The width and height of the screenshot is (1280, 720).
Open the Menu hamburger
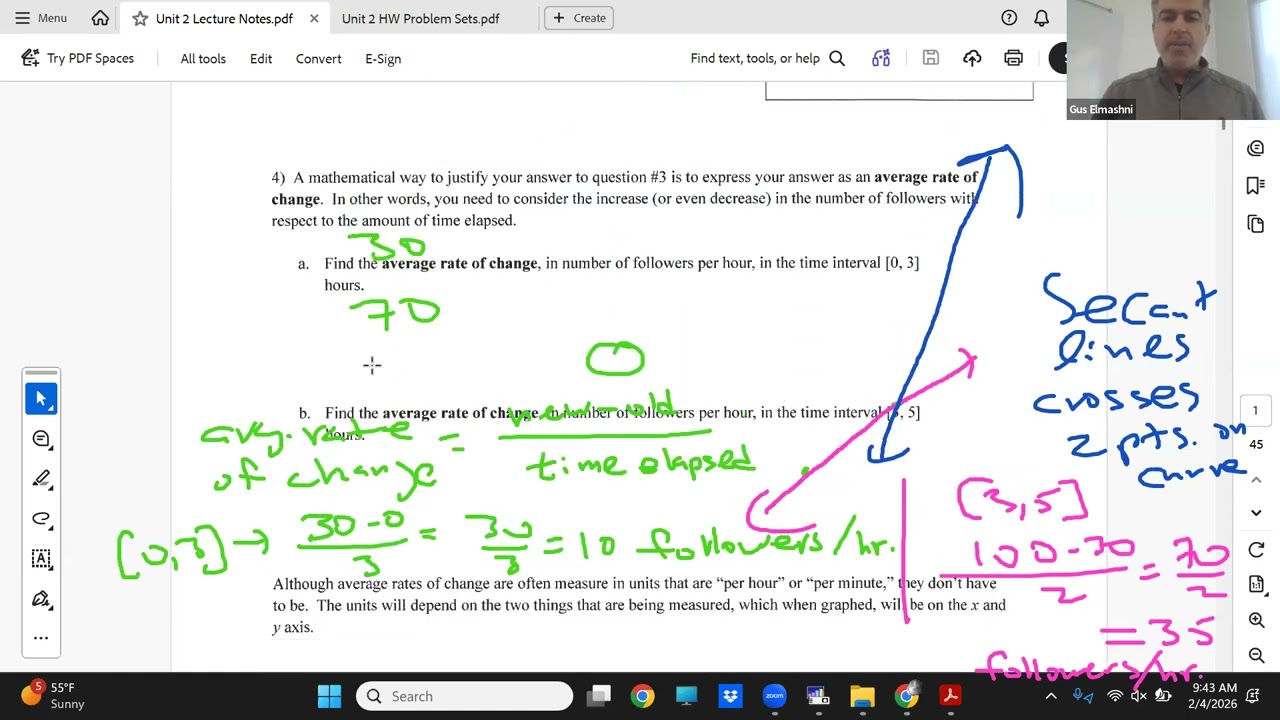[41, 18]
